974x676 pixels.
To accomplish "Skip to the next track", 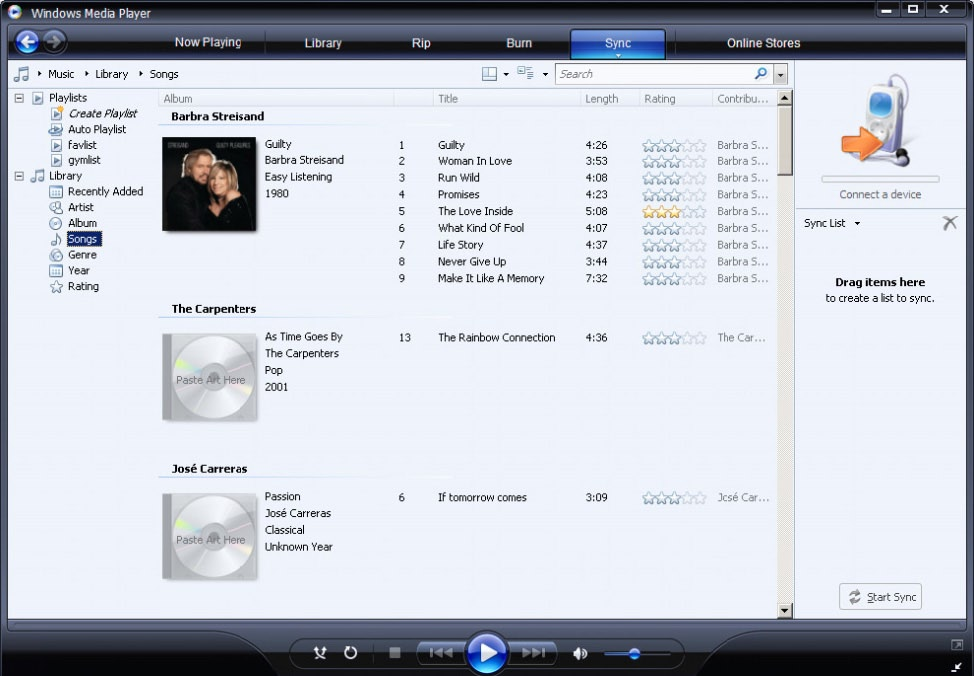I will (x=534, y=652).
